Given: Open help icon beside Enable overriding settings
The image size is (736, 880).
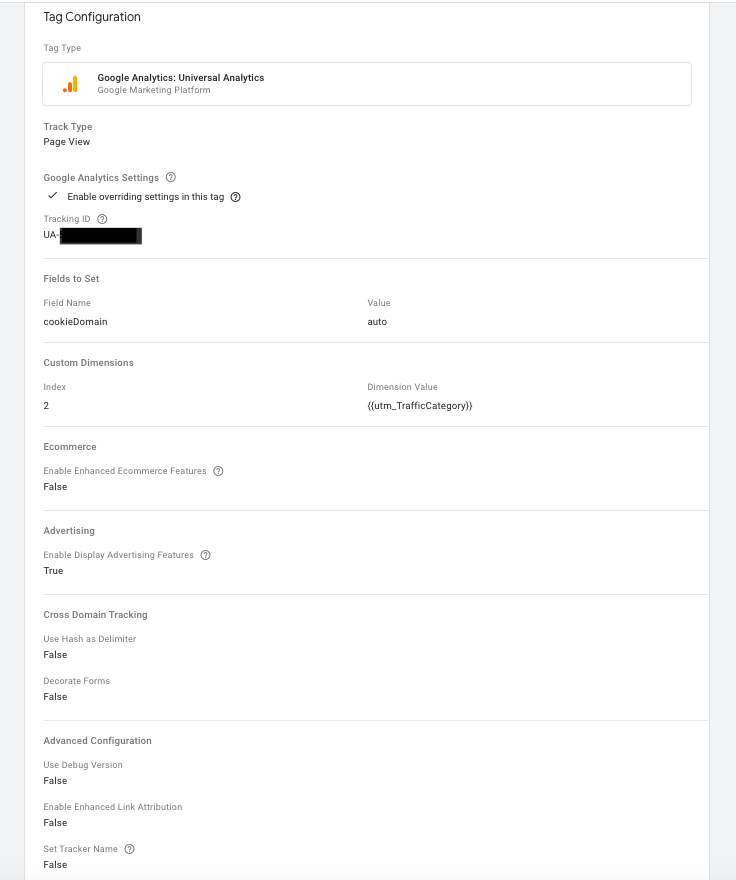Looking at the screenshot, I should pyautogui.click(x=236, y=197).
